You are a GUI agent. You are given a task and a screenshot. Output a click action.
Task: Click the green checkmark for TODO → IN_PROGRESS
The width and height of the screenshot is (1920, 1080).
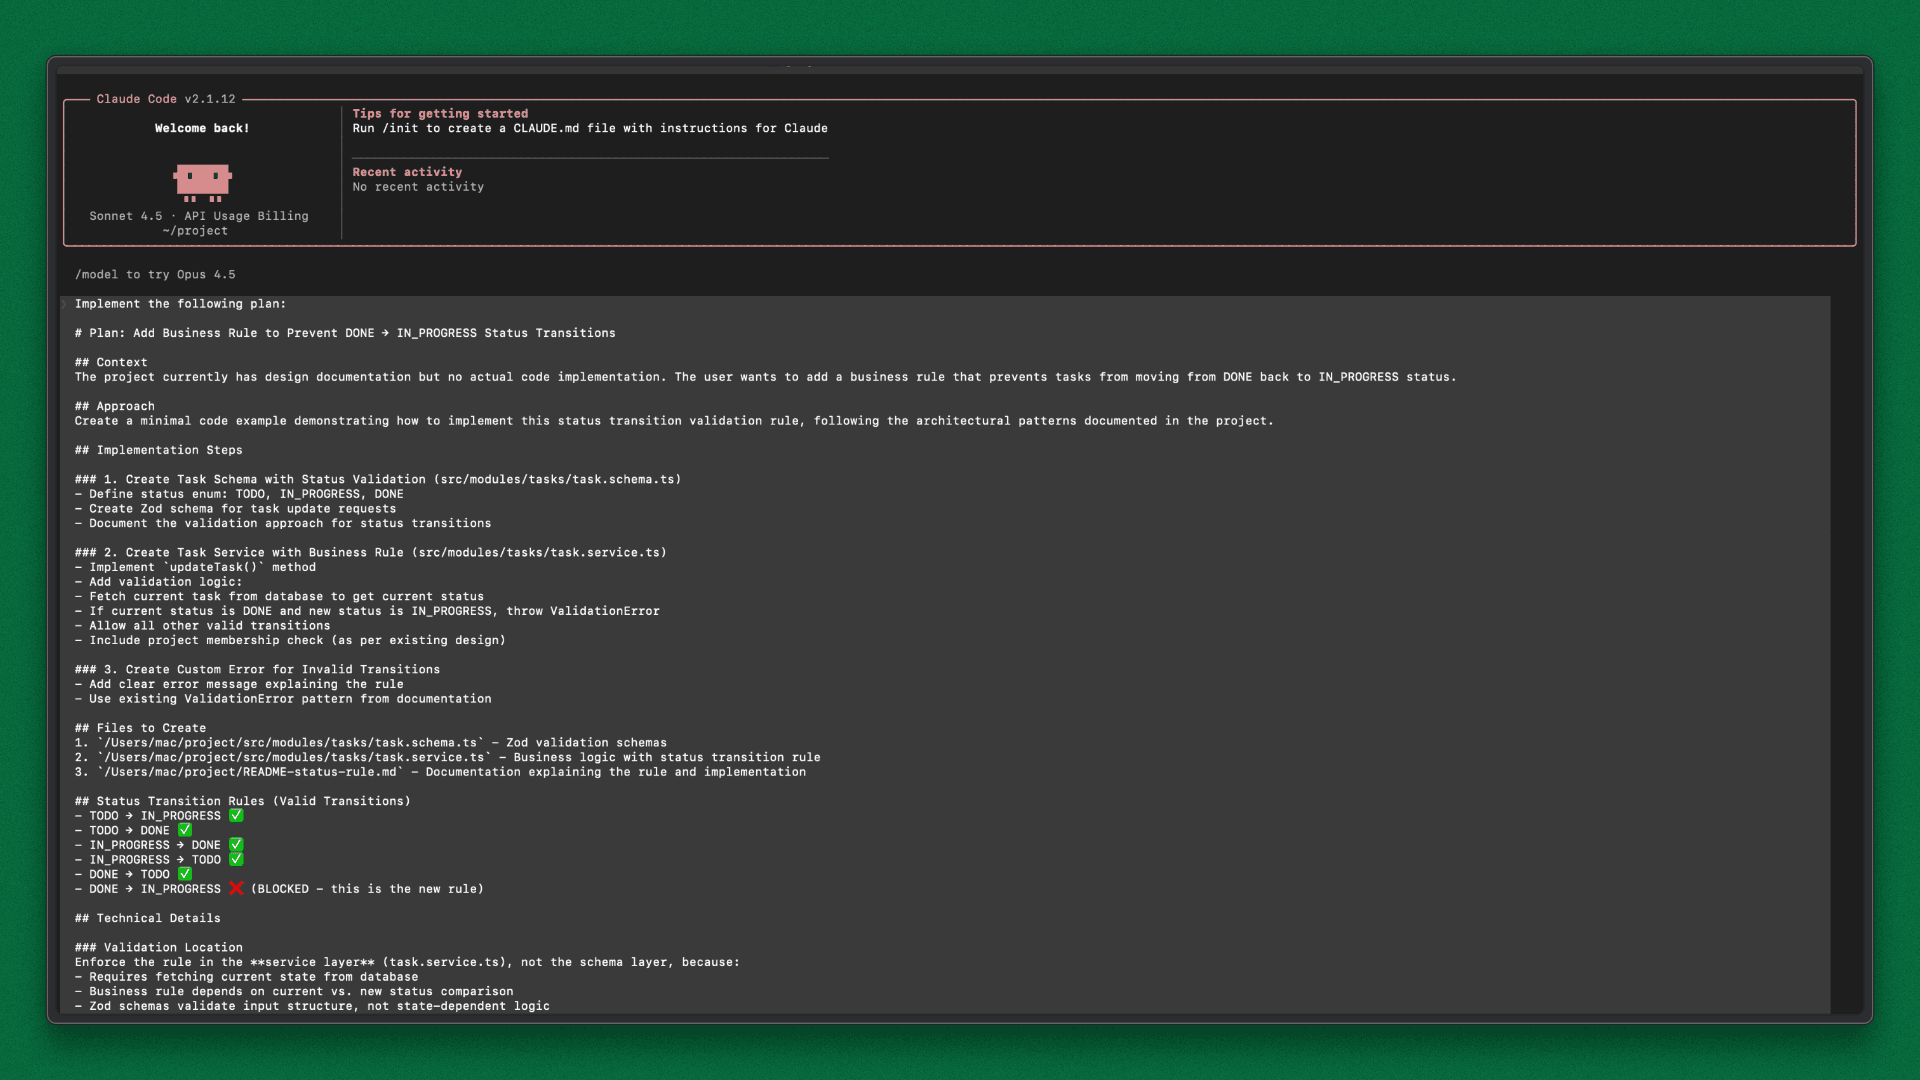236,815
